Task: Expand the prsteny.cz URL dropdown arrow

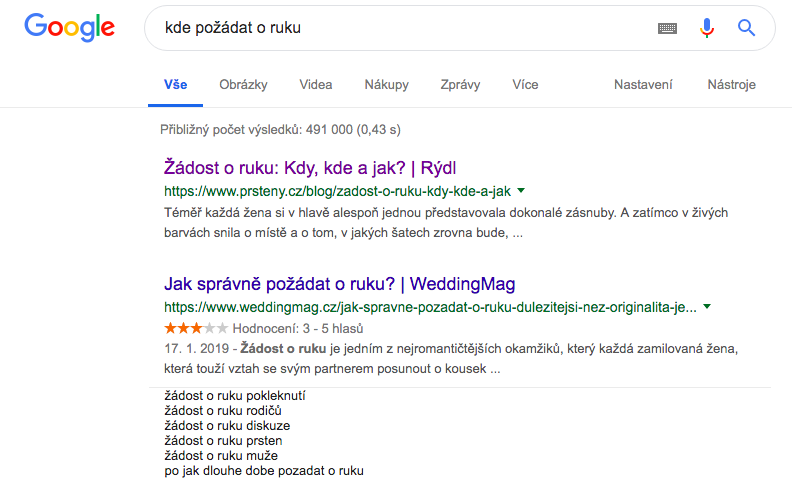Action: click(521, 191)
